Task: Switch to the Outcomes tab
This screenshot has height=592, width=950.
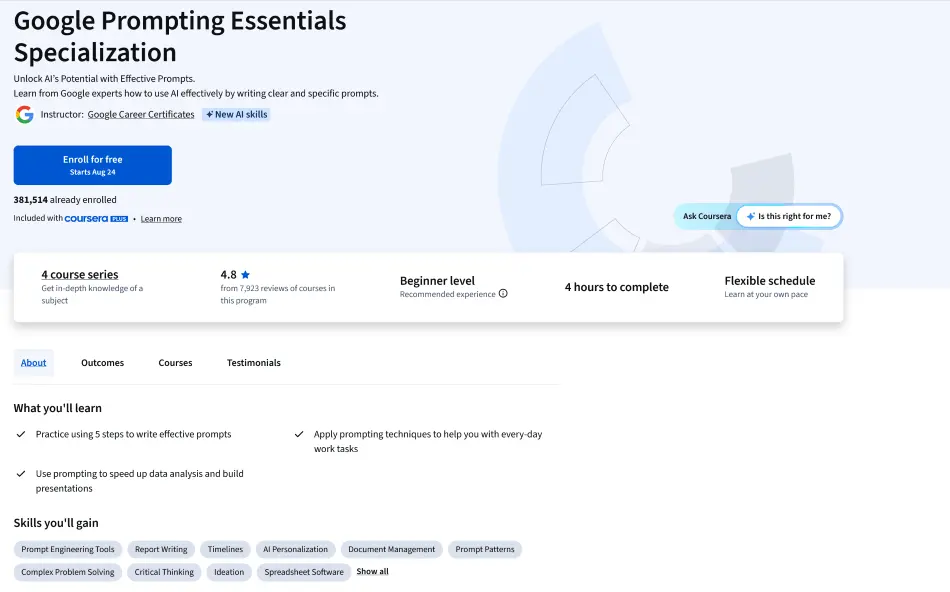Action: tap(102, 363)
